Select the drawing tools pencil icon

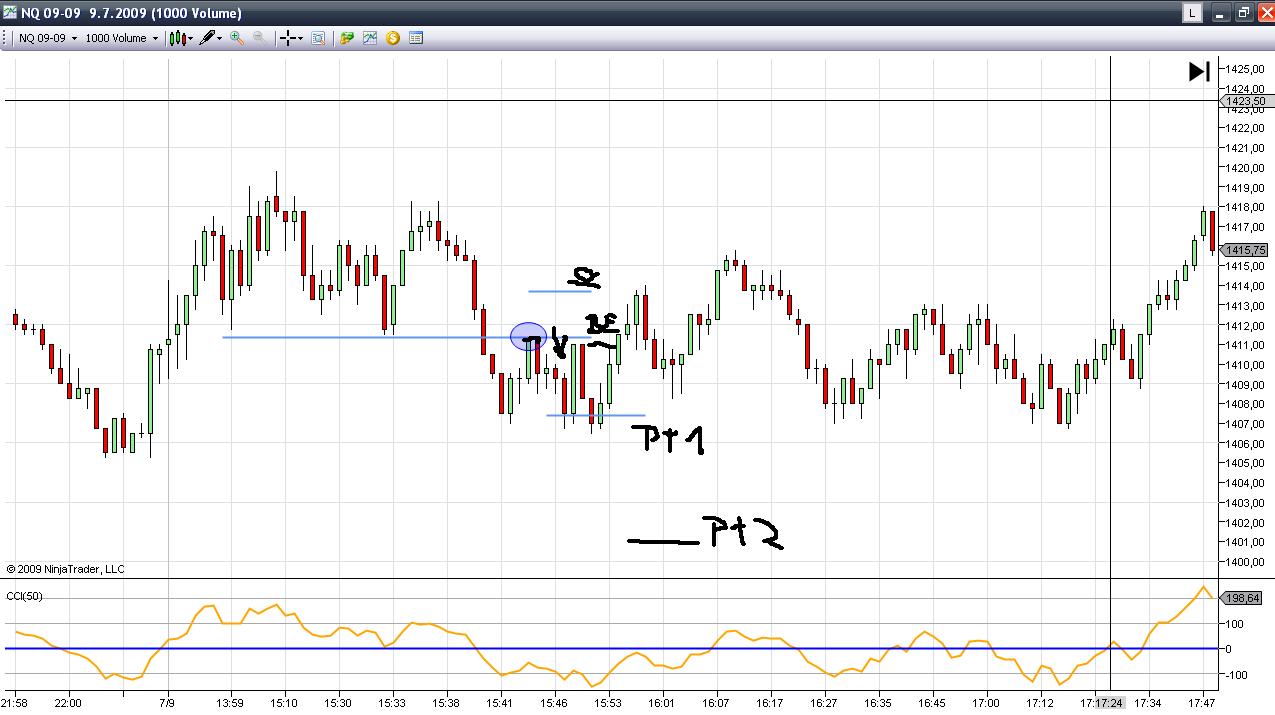(x=207, y=38)
